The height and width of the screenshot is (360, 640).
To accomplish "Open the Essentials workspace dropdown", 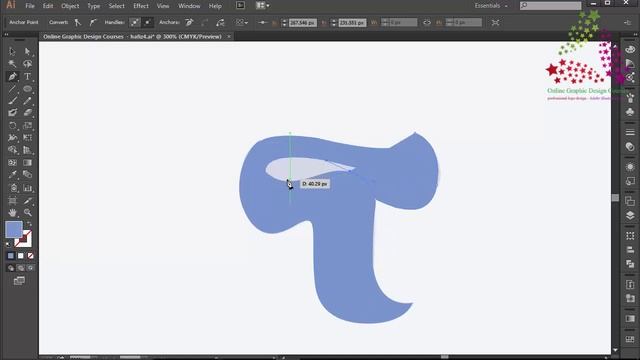I will coord(491,6).
